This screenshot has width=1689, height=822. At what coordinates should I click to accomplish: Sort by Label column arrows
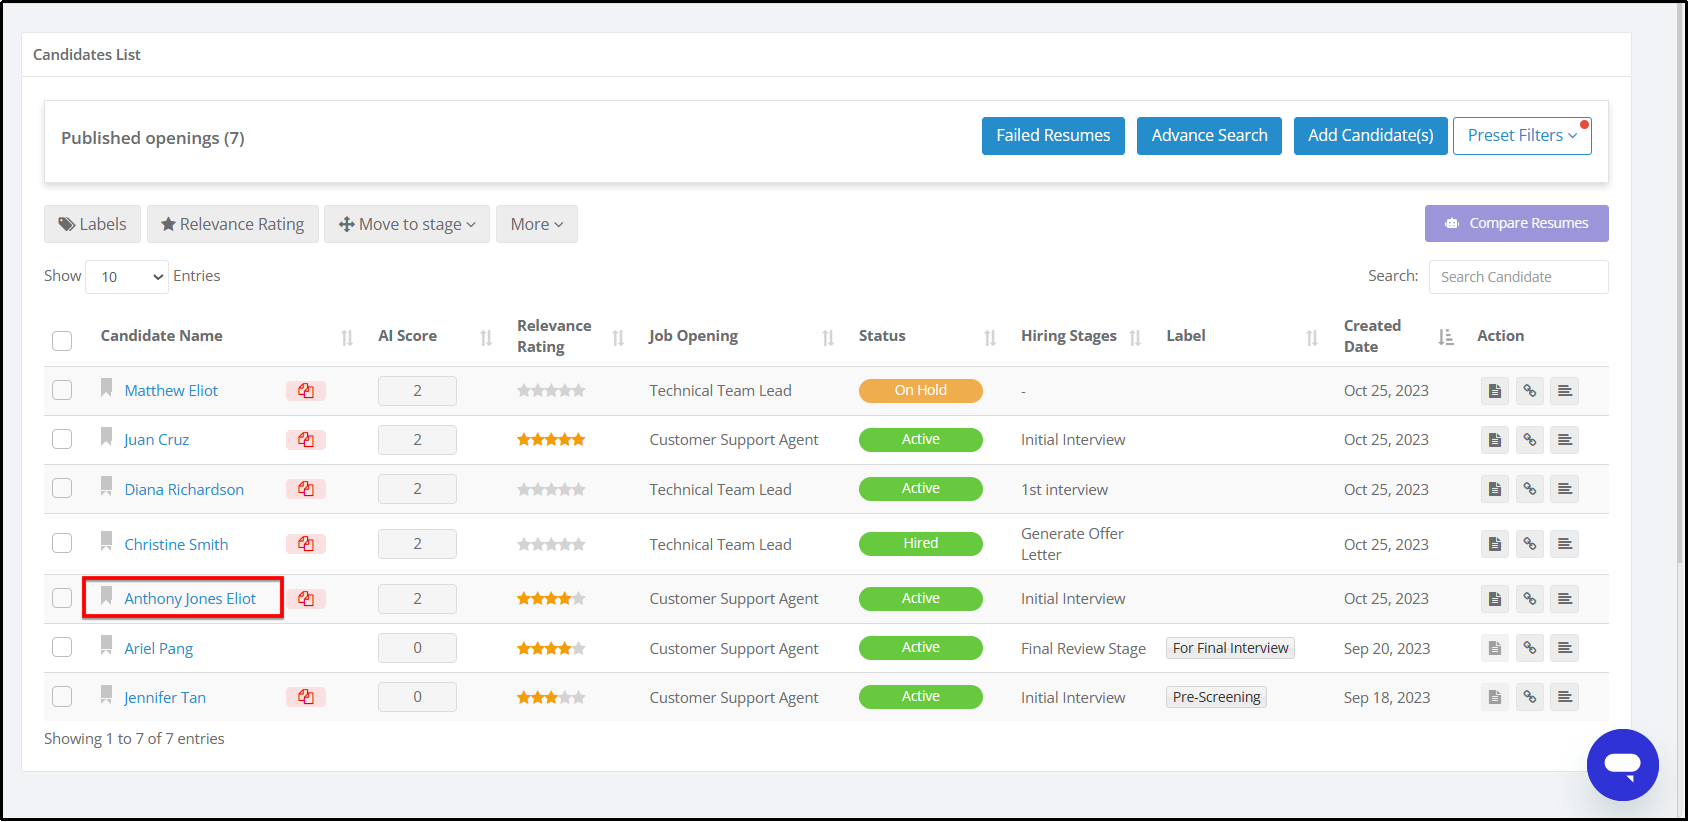[x=1312, y=338]
